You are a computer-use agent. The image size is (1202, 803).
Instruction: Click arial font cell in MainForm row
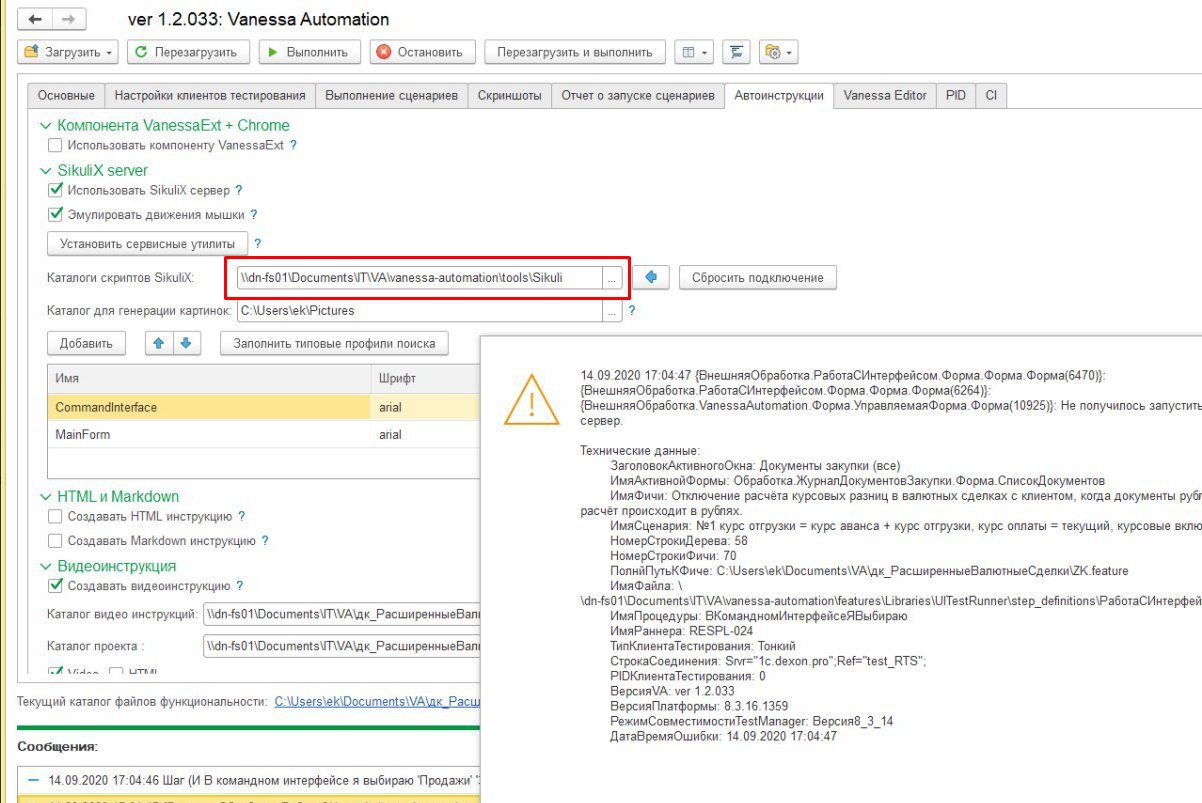click(425, 435)
